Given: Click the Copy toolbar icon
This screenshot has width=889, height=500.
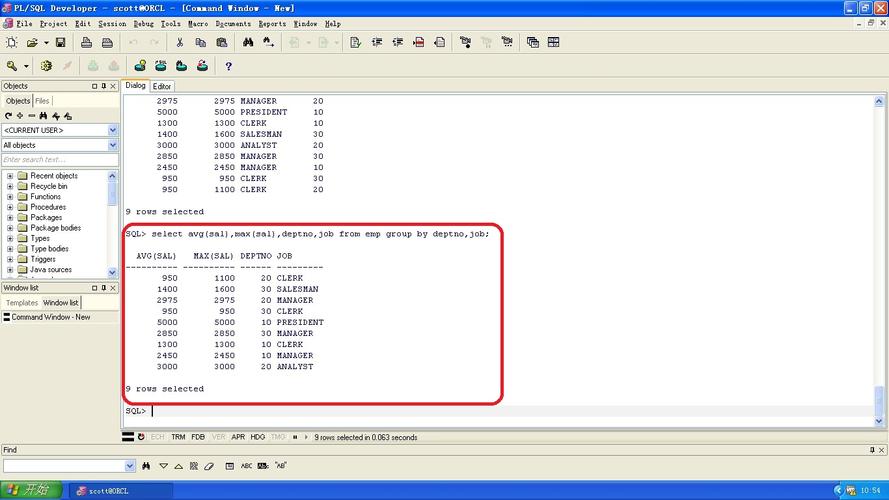Looking at the screenshot, I should [x=200, y=43].
